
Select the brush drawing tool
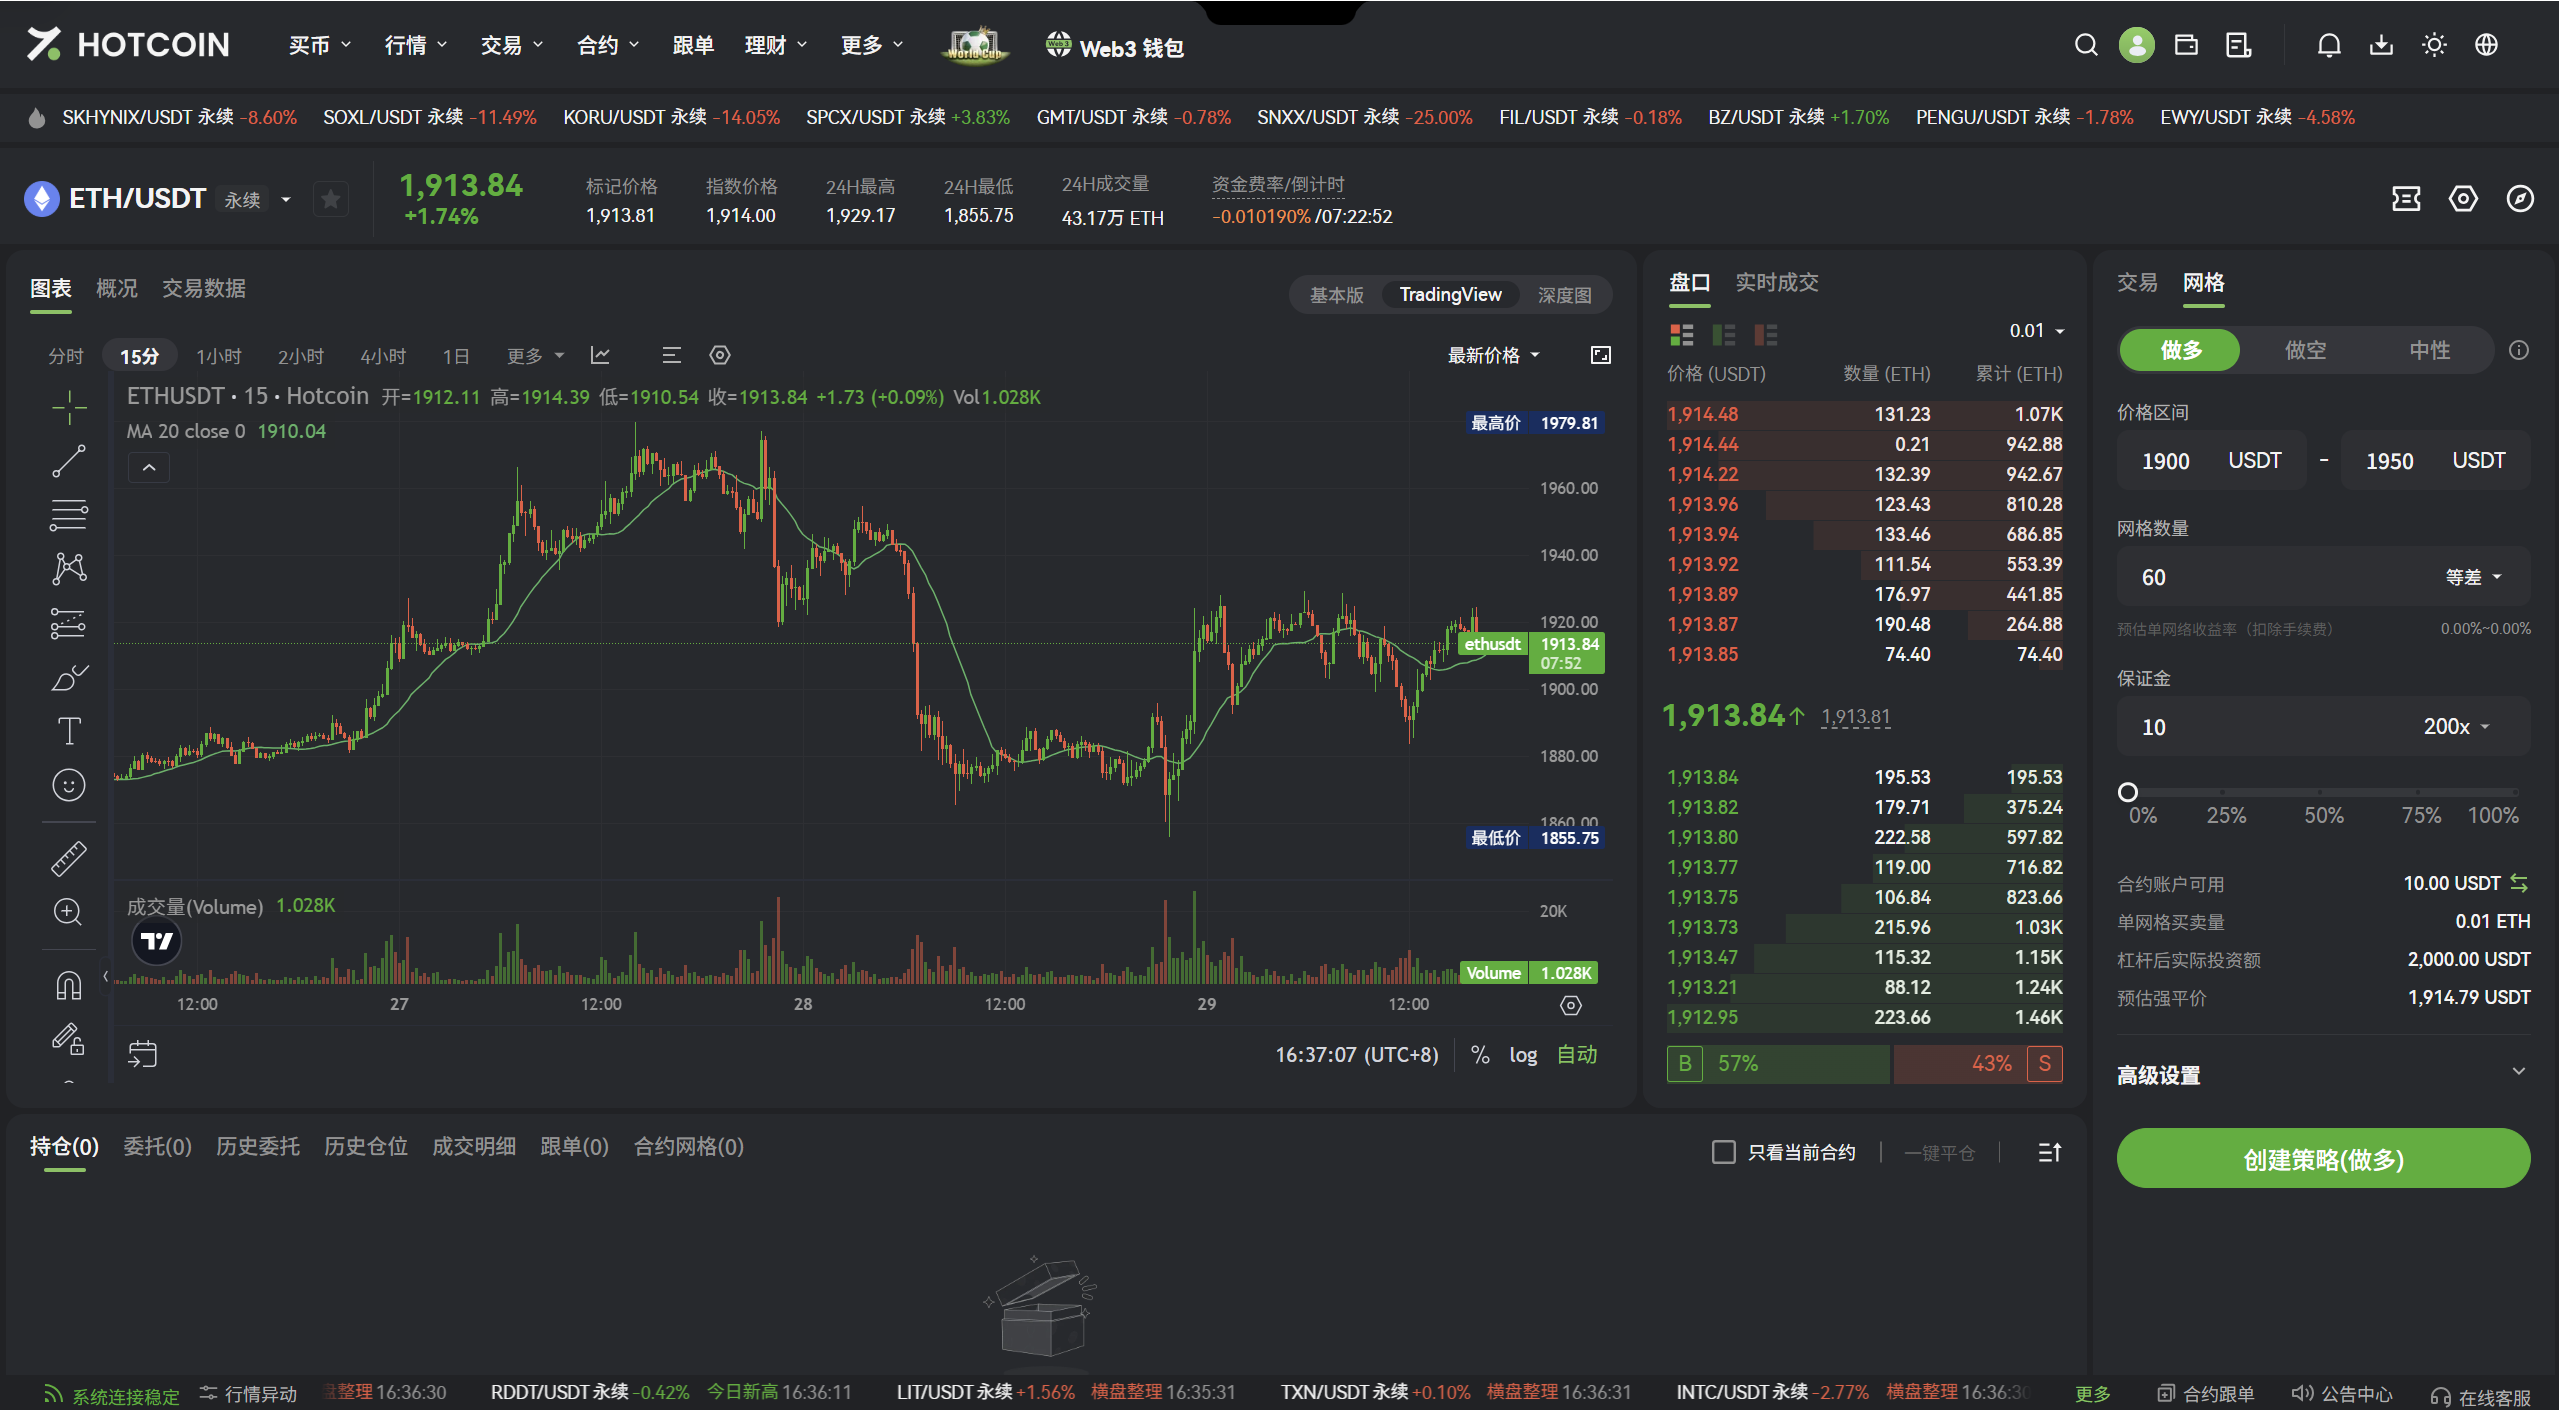point(69,677)
